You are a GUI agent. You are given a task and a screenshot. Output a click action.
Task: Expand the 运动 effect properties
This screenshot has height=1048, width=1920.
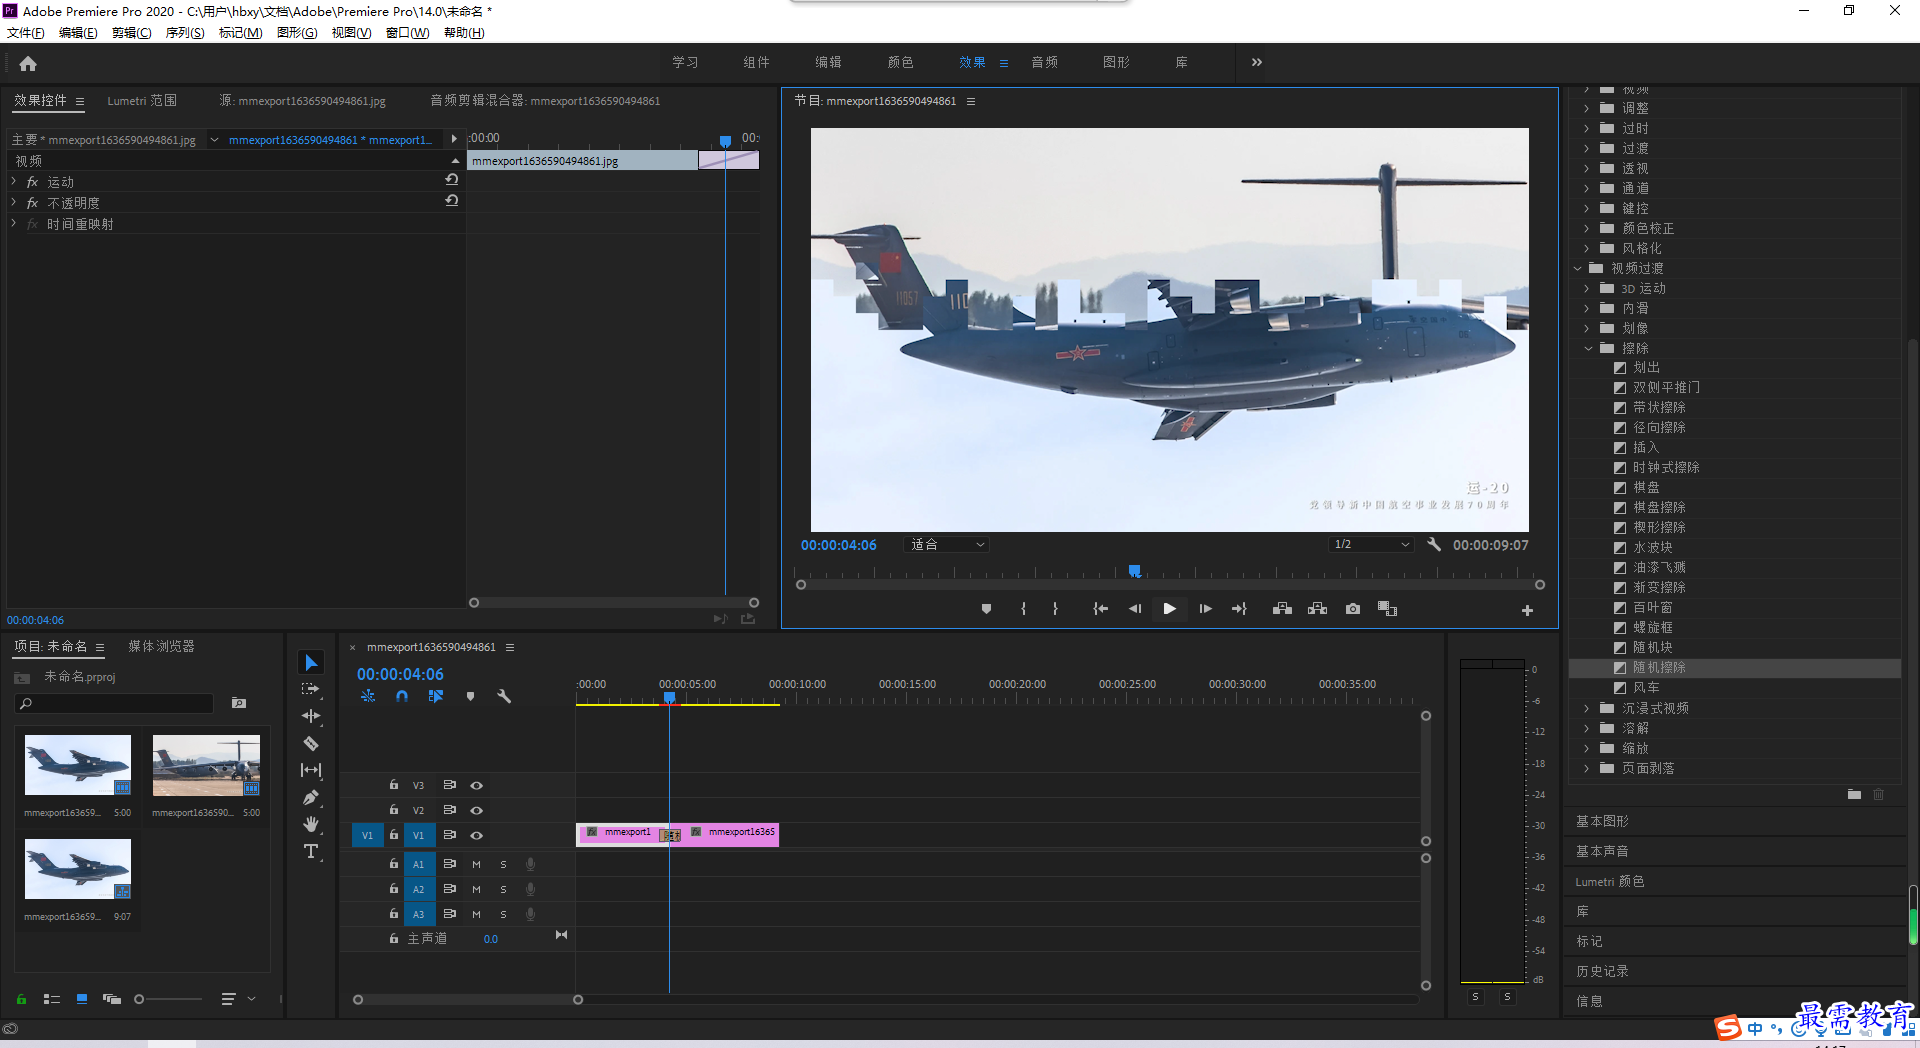(14, 182)
